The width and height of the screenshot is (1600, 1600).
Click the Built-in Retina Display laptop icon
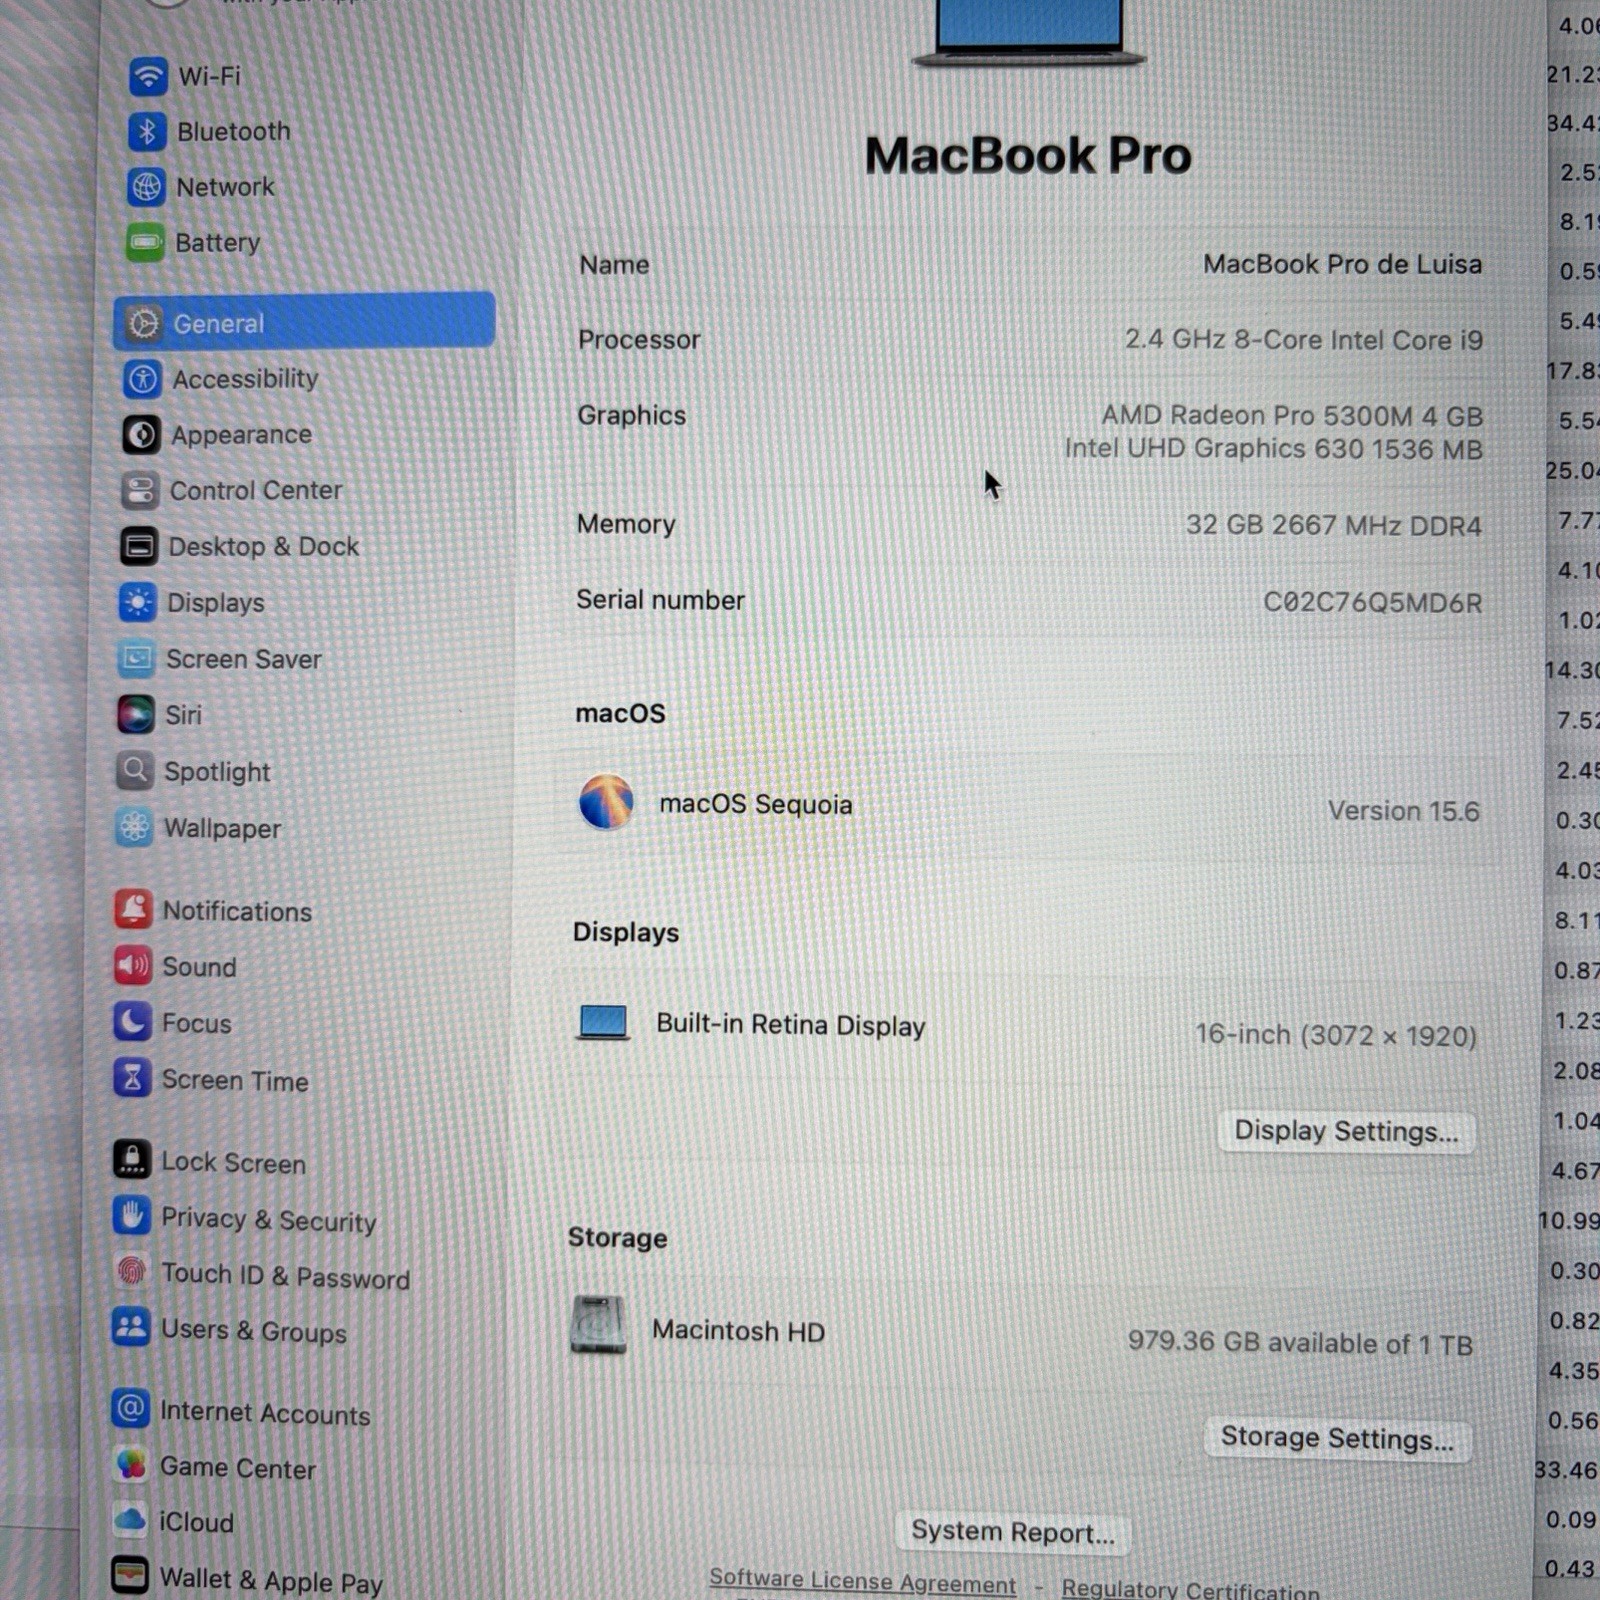603,1023
